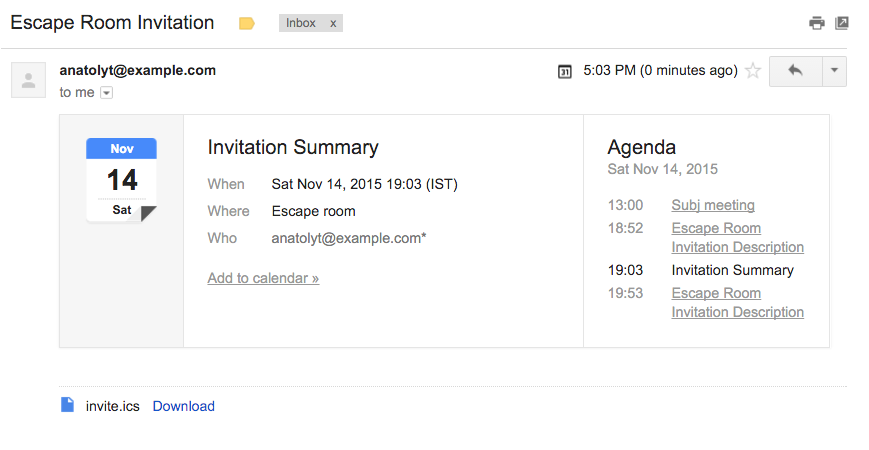Click the Inbox label tag

[301, 23]
